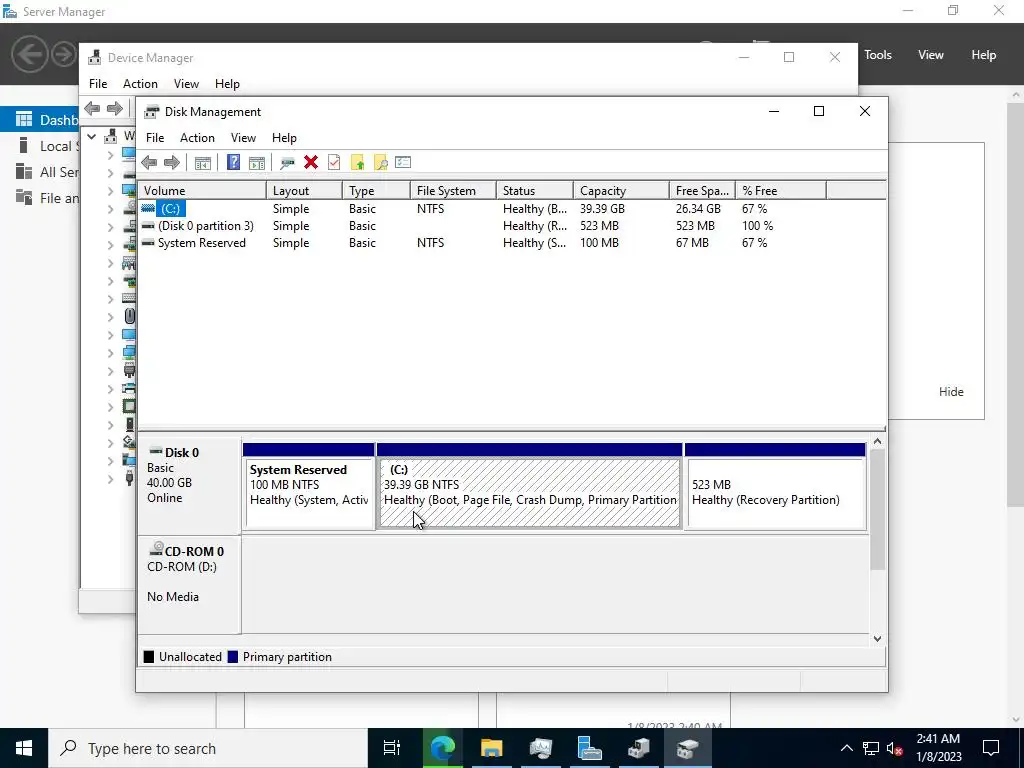This screenshot has height=768, width=1024.
Task: Toggle Show/Hide Console Tree toolbar icon
Action: [202, 163]
